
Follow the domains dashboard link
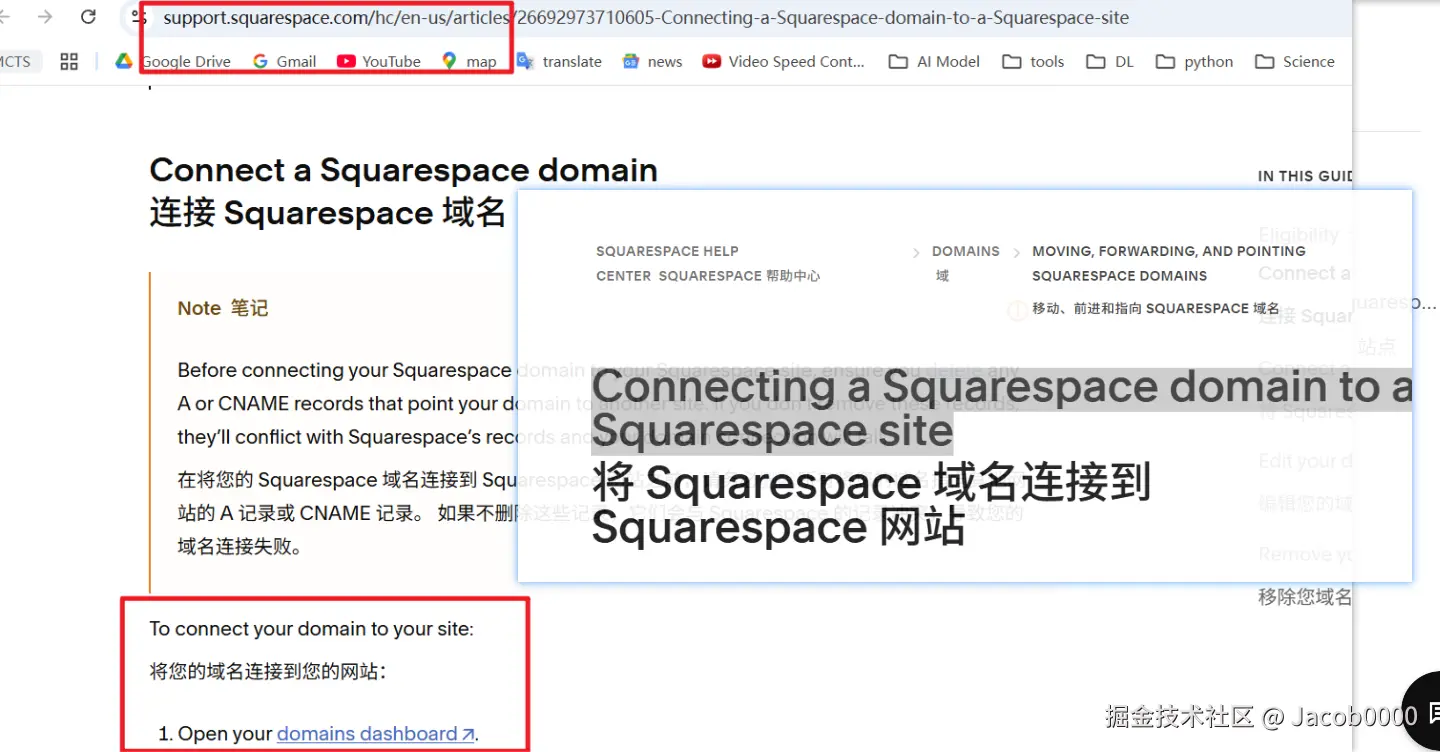click(x=375, y=734)
